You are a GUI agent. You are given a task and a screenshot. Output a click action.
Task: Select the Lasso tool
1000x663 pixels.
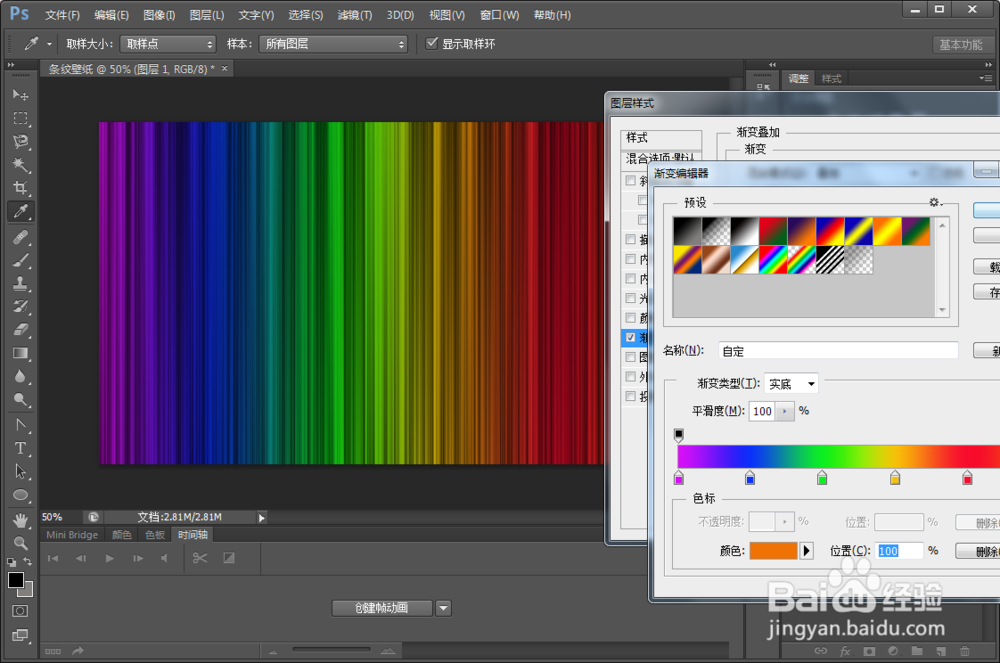[20, 142]
